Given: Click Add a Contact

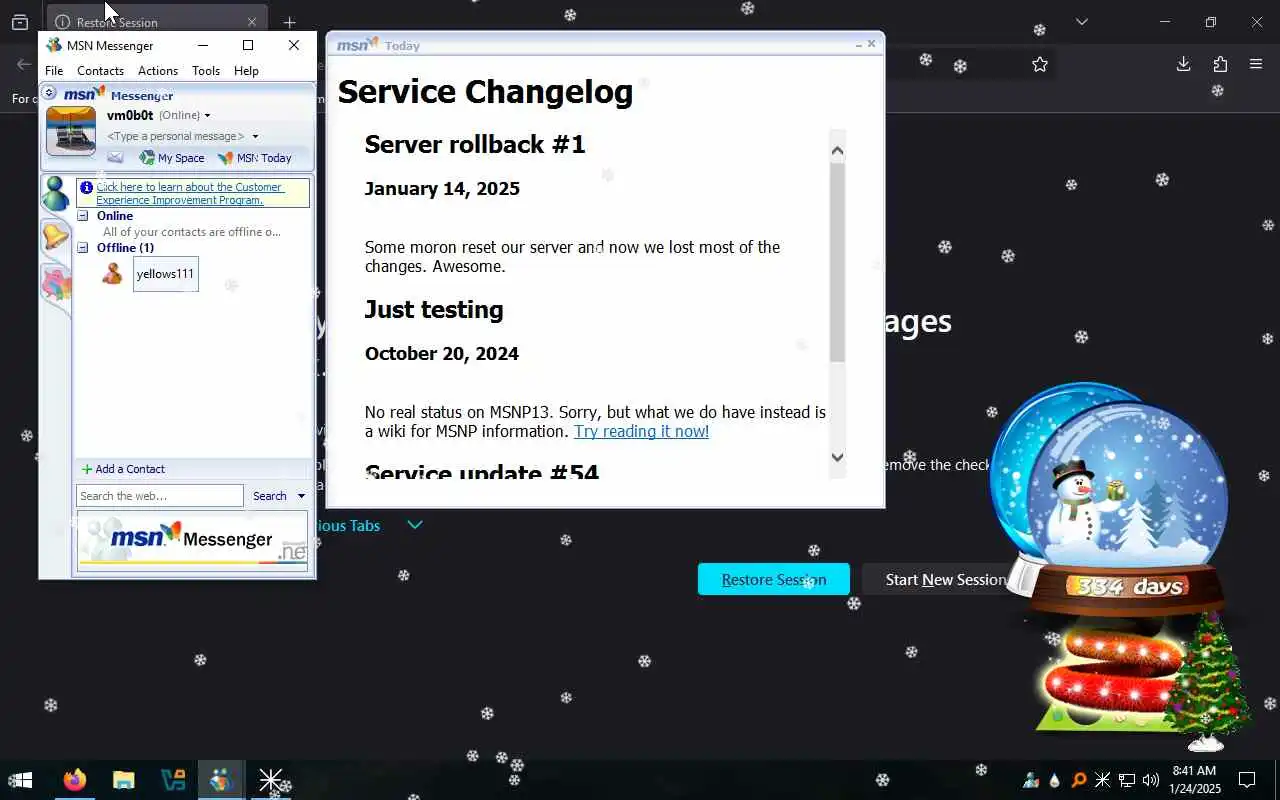Looking at the screenshot, I should point(123,469).
